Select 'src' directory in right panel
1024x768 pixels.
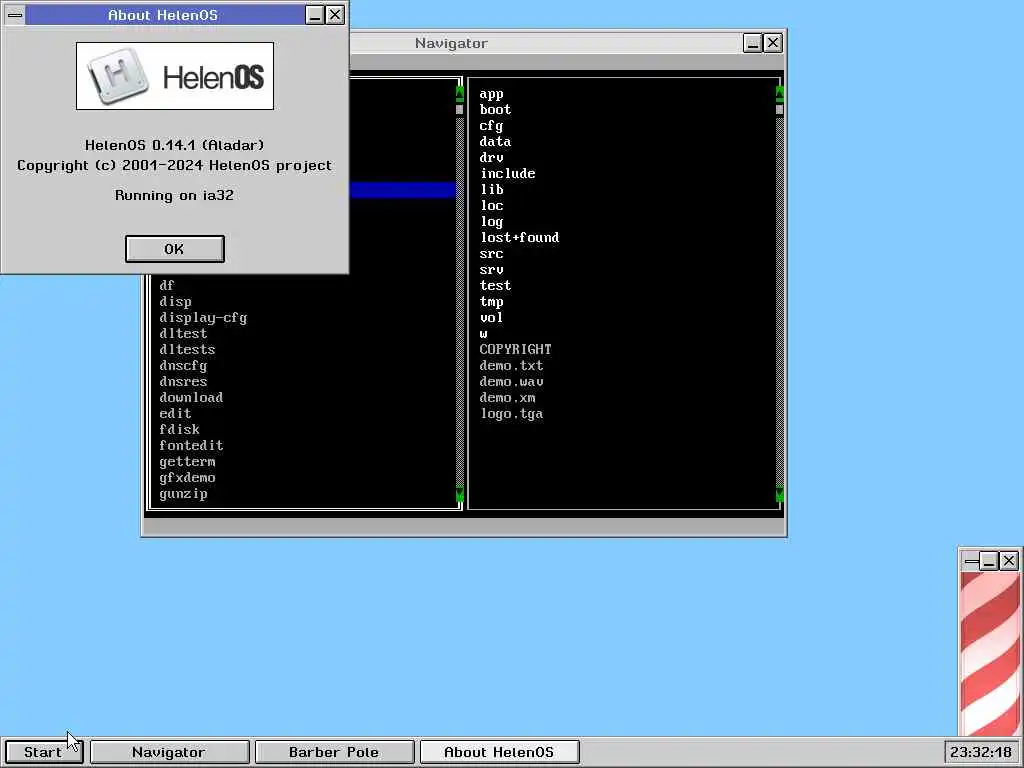[x=491, y=254]
